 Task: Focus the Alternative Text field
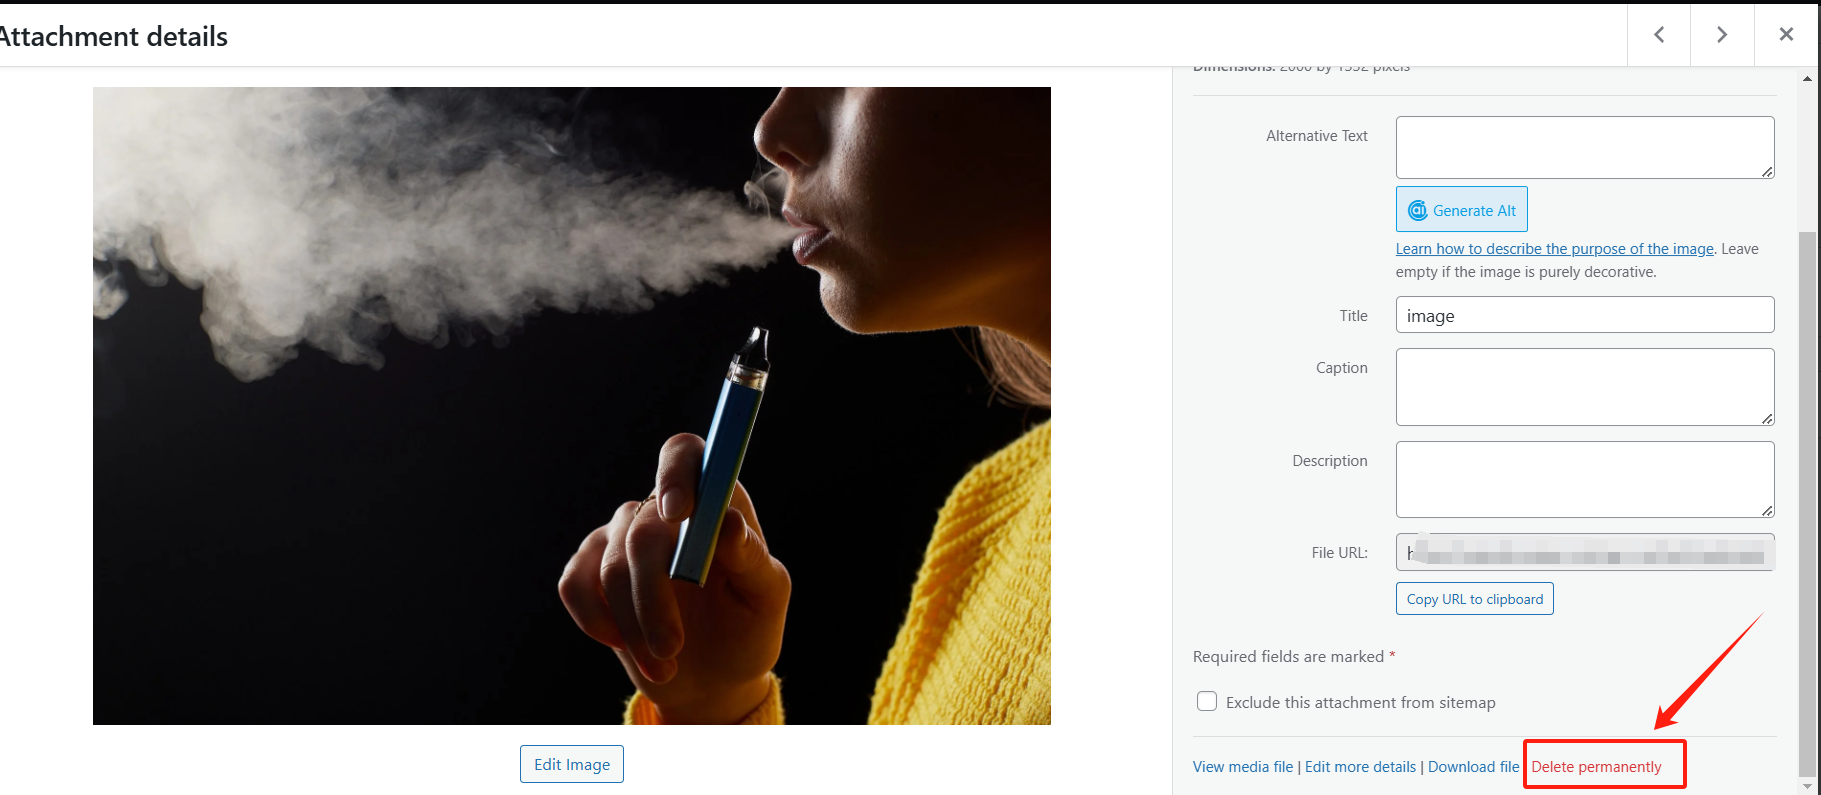pyautogui.click(x=1585, y=147)
